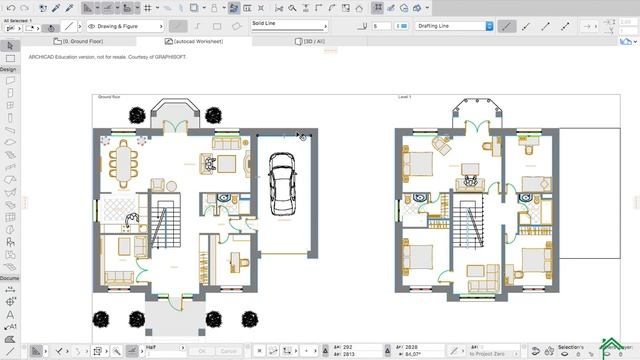The height and width of the screenshot is (360, 640).
Task: Select the Door tool in toolbox
Action: pyautogui.click(x=10, y=93)
